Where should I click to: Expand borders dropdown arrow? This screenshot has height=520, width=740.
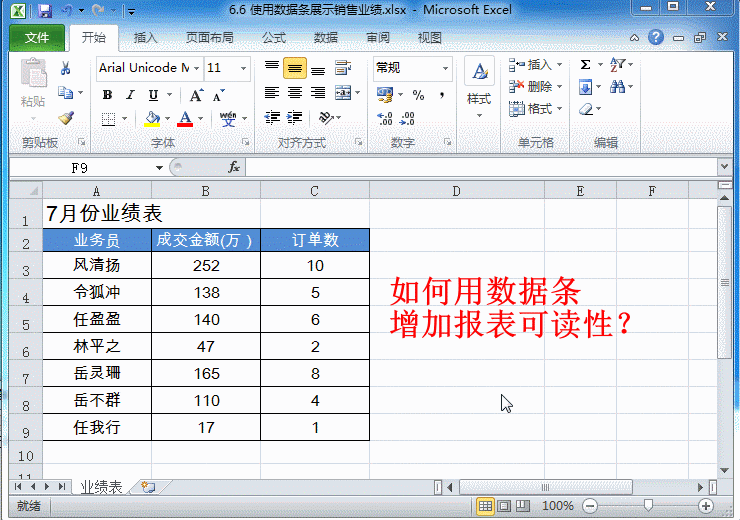125,118
